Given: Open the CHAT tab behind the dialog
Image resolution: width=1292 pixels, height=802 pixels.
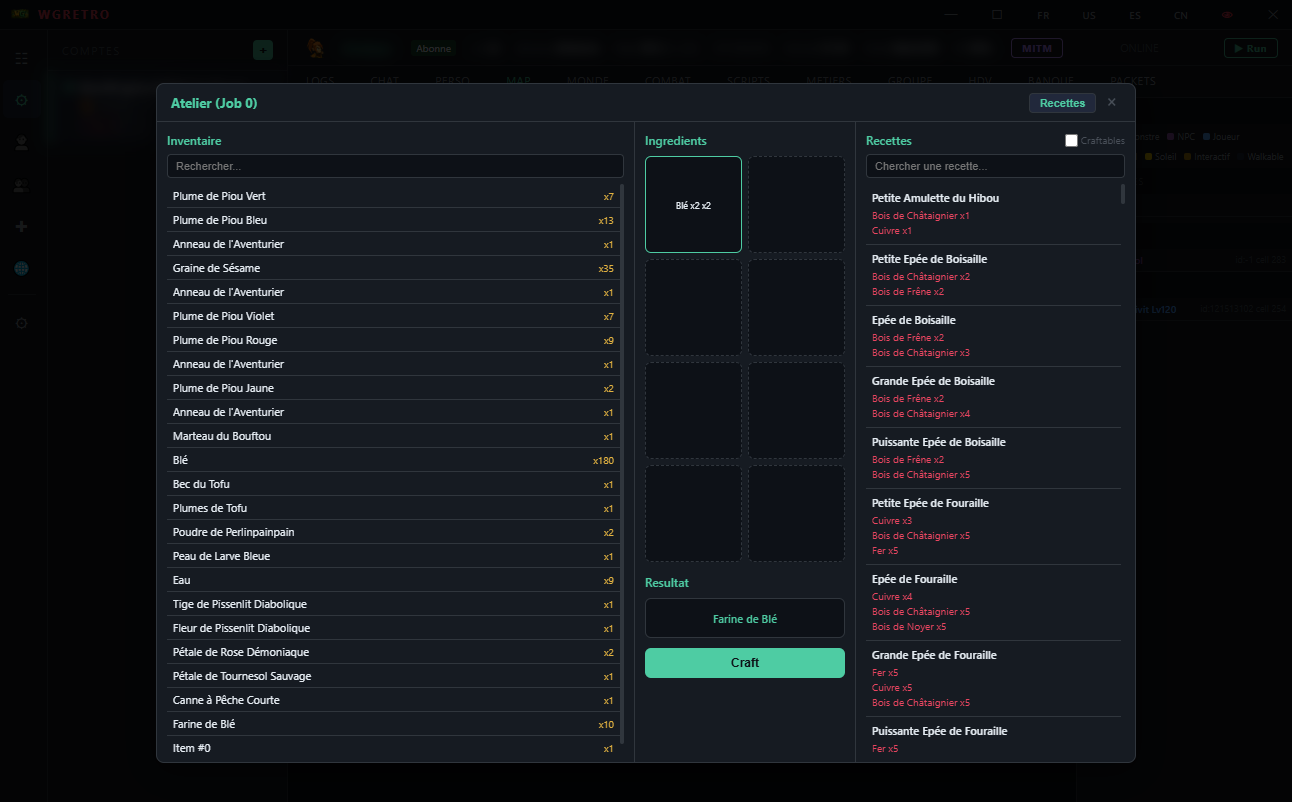Looking at the screenshot, I should (x=385, y=80).
